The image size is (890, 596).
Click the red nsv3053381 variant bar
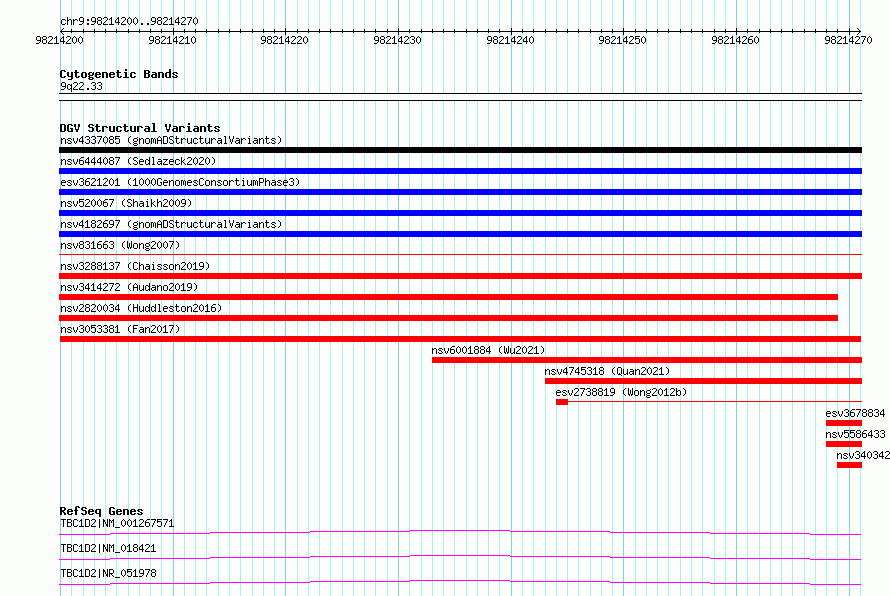460,339
